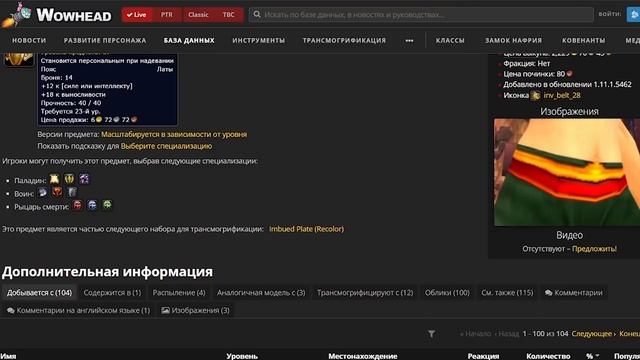The image size is (640, 360).
Task: Select the См. также (115) tab
Action: (507, 293)
